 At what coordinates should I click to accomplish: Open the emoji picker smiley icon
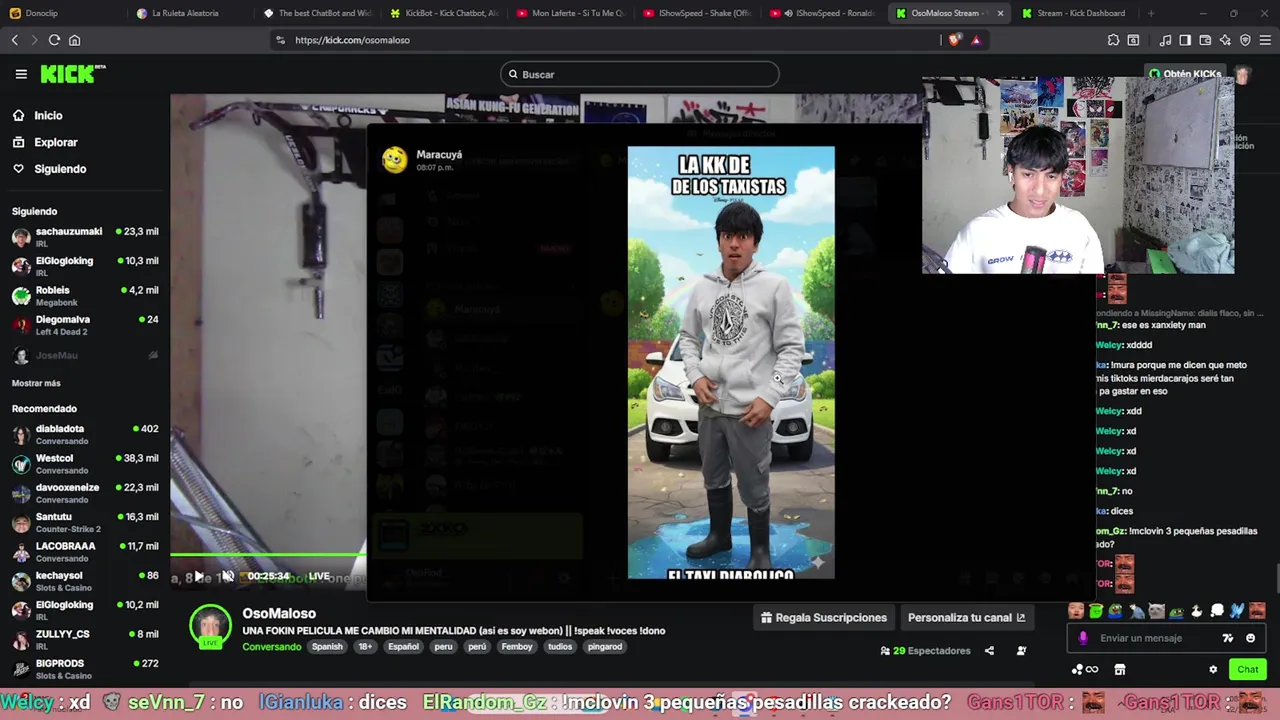point(1250,638)
